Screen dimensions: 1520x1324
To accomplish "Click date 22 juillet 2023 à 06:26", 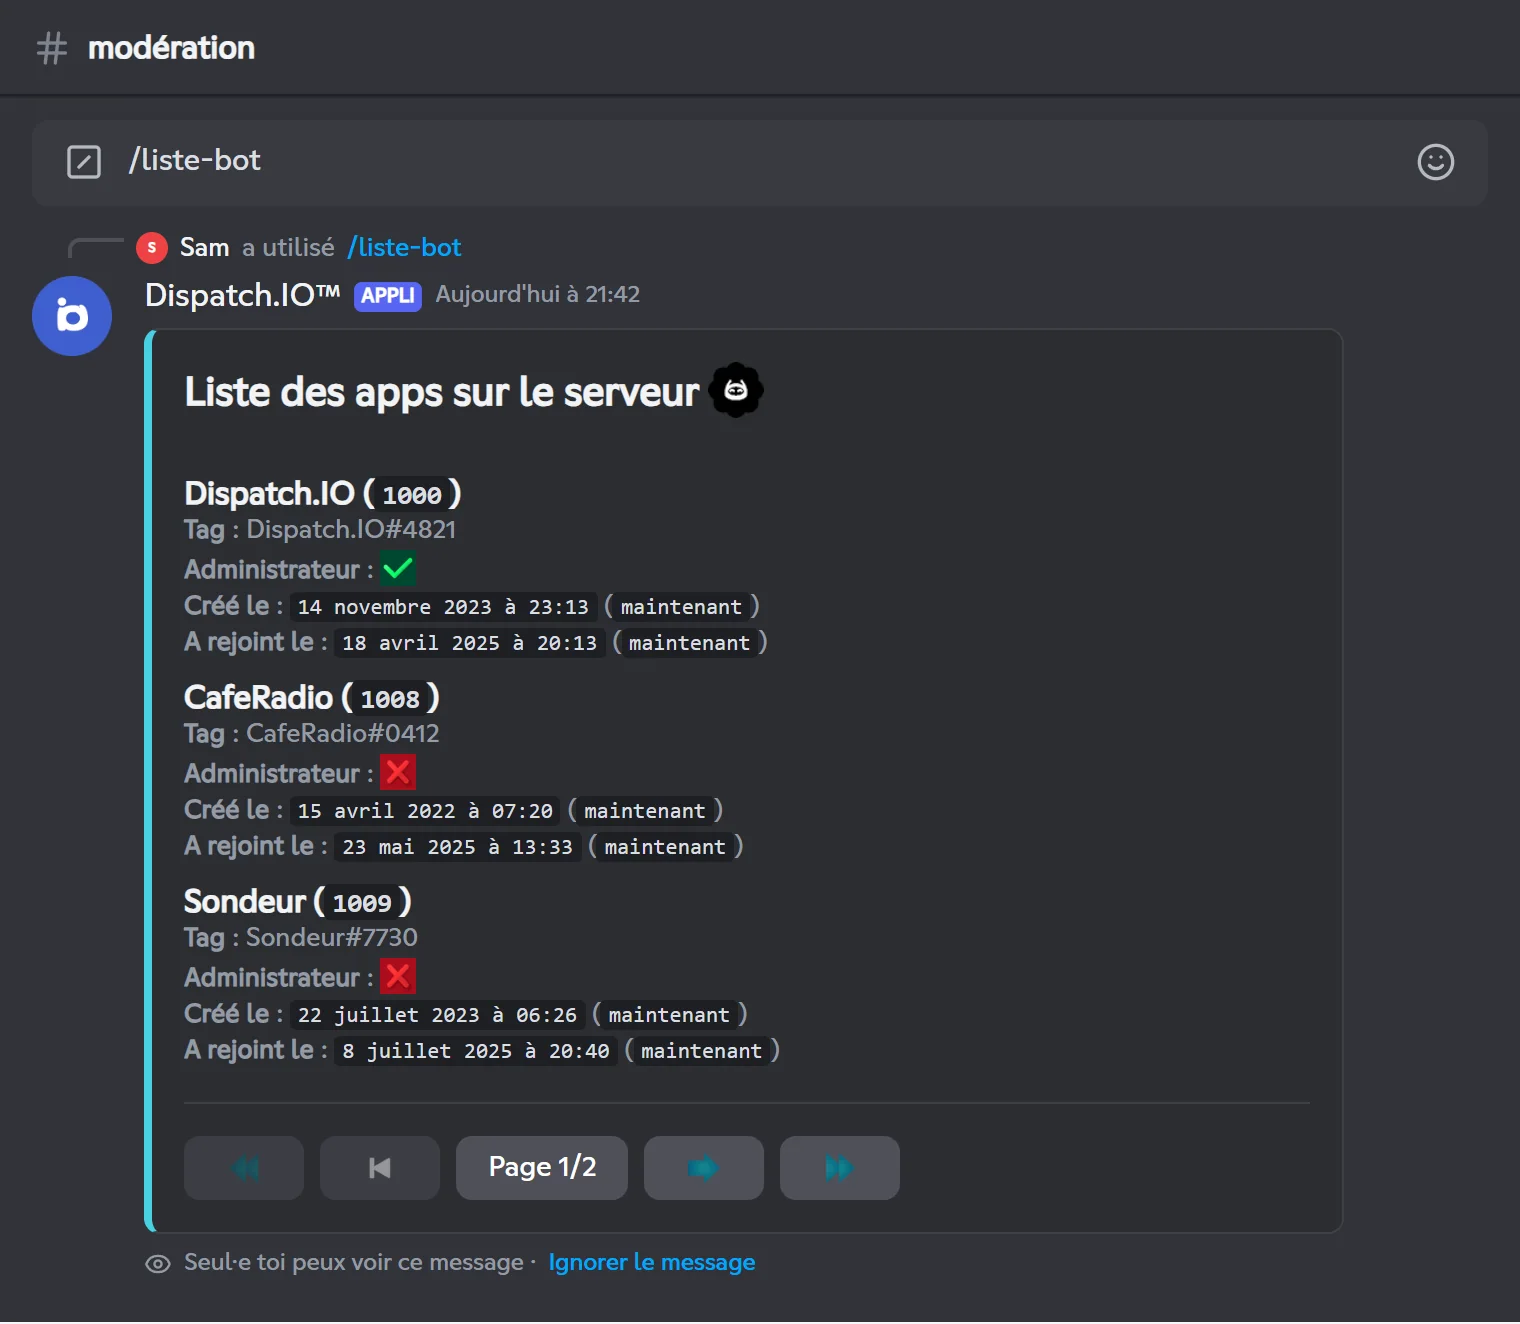I will [x=437, y=1015].
